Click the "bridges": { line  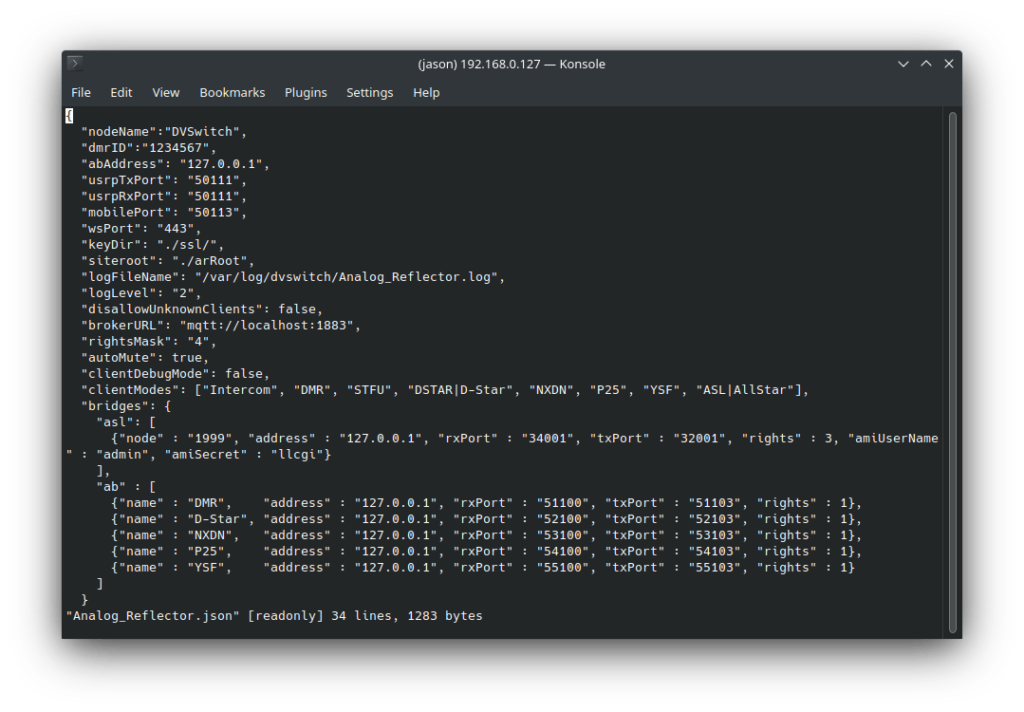(x=125, y=406)
